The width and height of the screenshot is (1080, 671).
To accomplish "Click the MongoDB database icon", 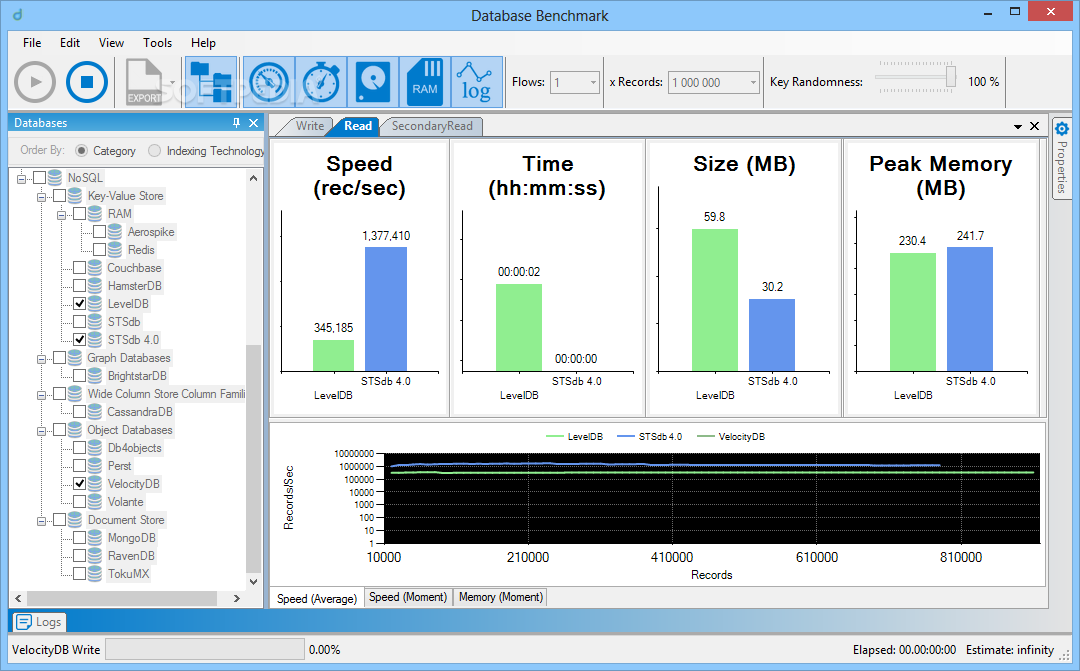I will (x=95, y=538).
